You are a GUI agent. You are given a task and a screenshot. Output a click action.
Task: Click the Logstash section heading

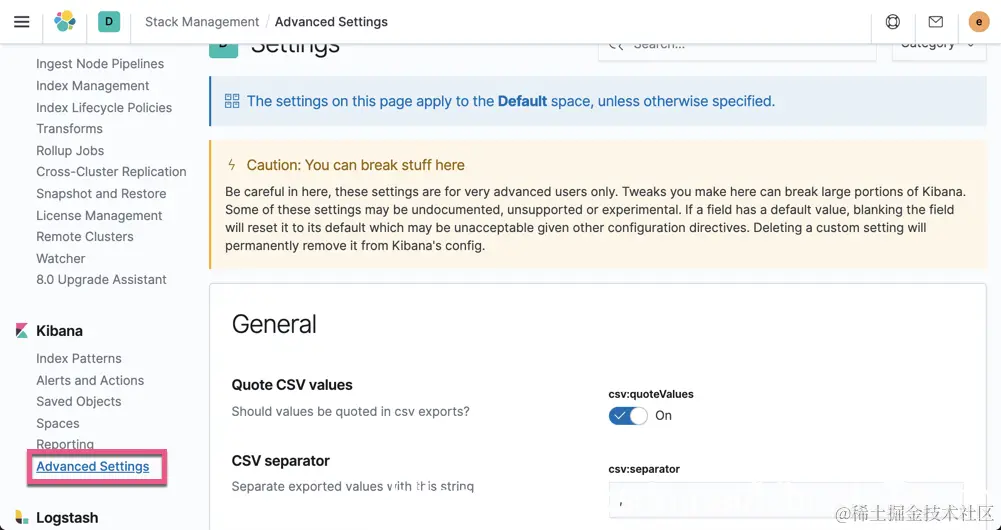click(67, 517)
